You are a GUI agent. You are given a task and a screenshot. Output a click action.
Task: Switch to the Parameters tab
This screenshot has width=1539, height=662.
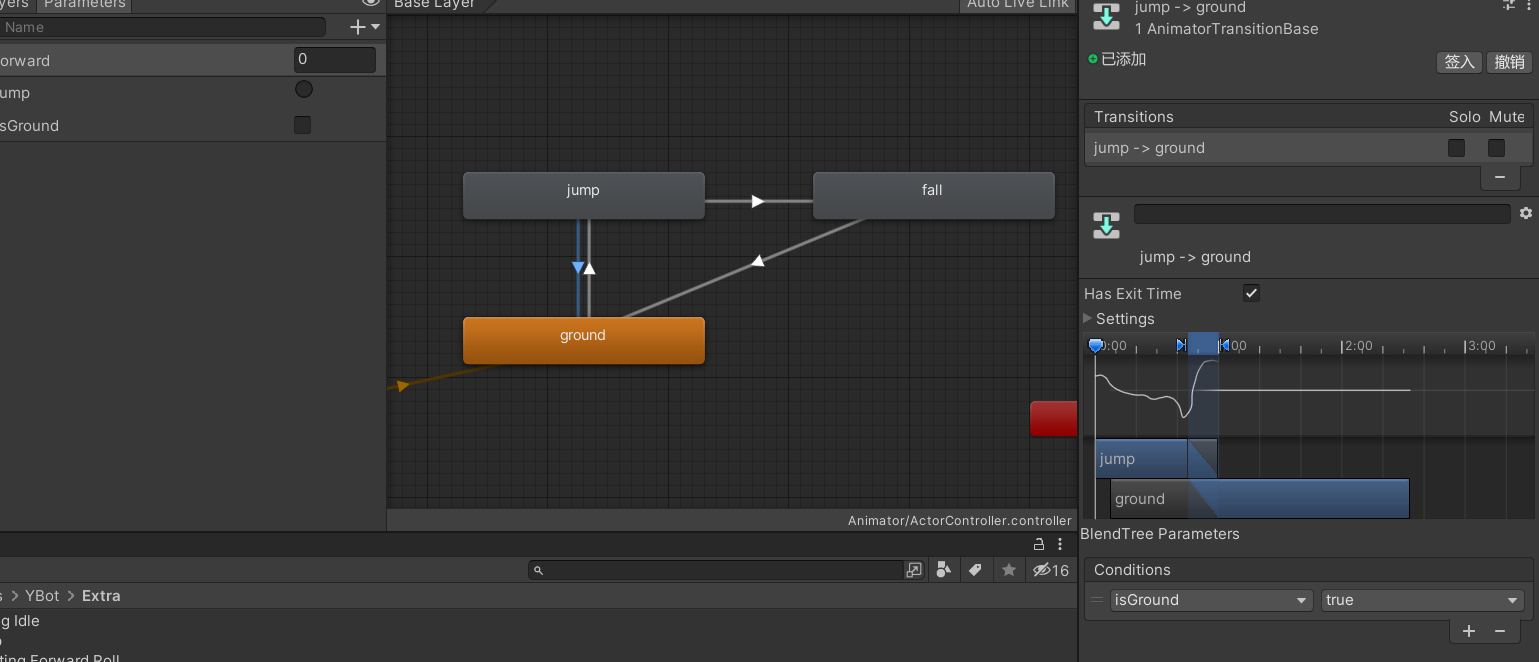[x=85, y=4]
